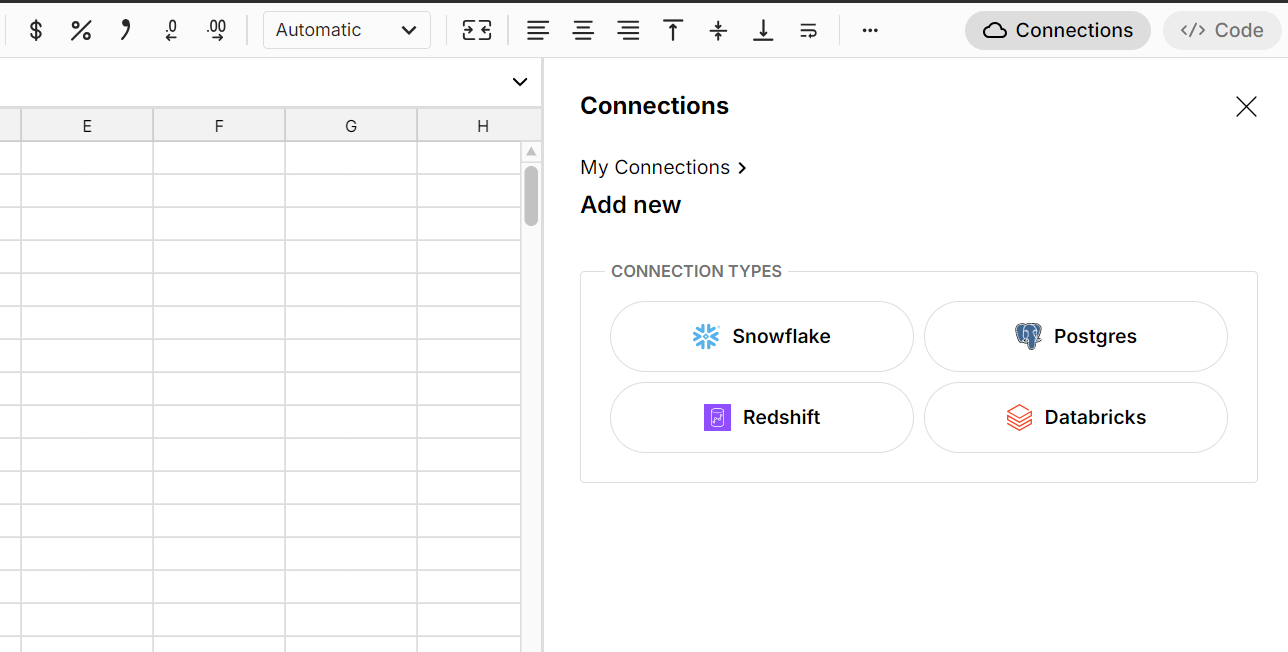The height and width of the screenshot is (652, 1288).
Task: Click the merge cells icon
Action: click(477, 30)
